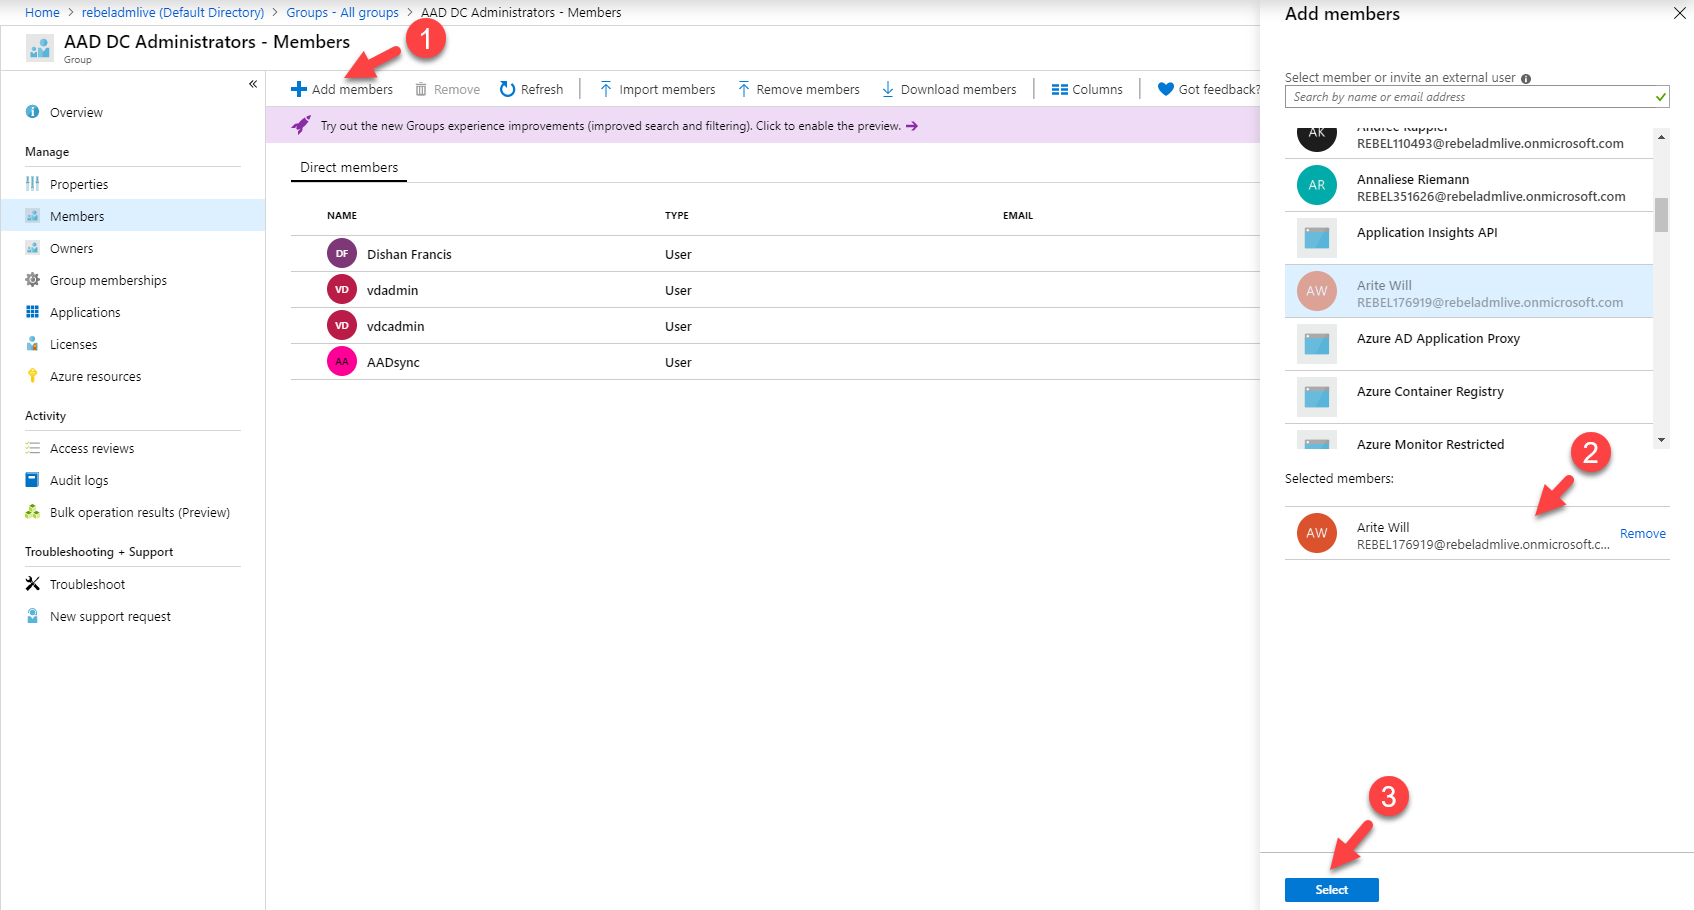1694x910 pixels.
Task: Open the Columns chooser icon
Action: [x=1059, y=89]
